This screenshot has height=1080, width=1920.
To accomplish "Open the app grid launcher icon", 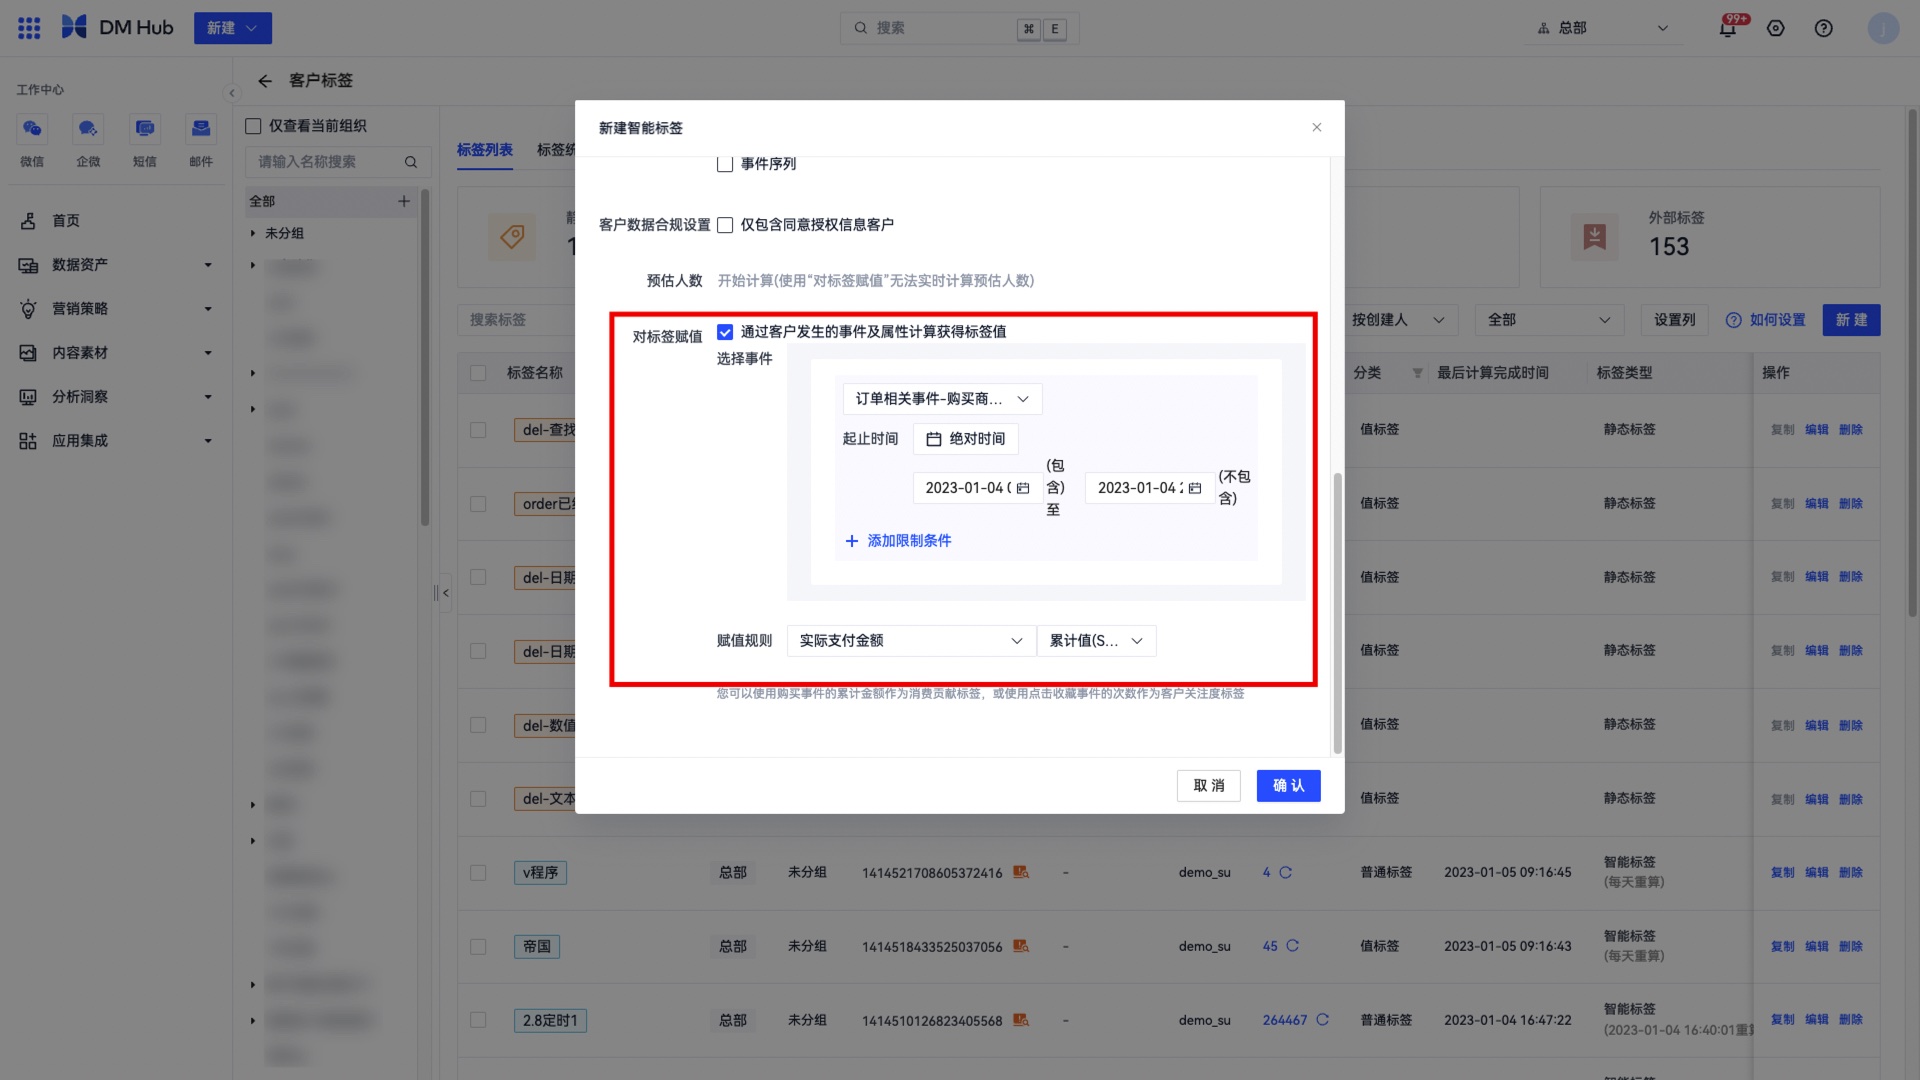I will (29, 28).
